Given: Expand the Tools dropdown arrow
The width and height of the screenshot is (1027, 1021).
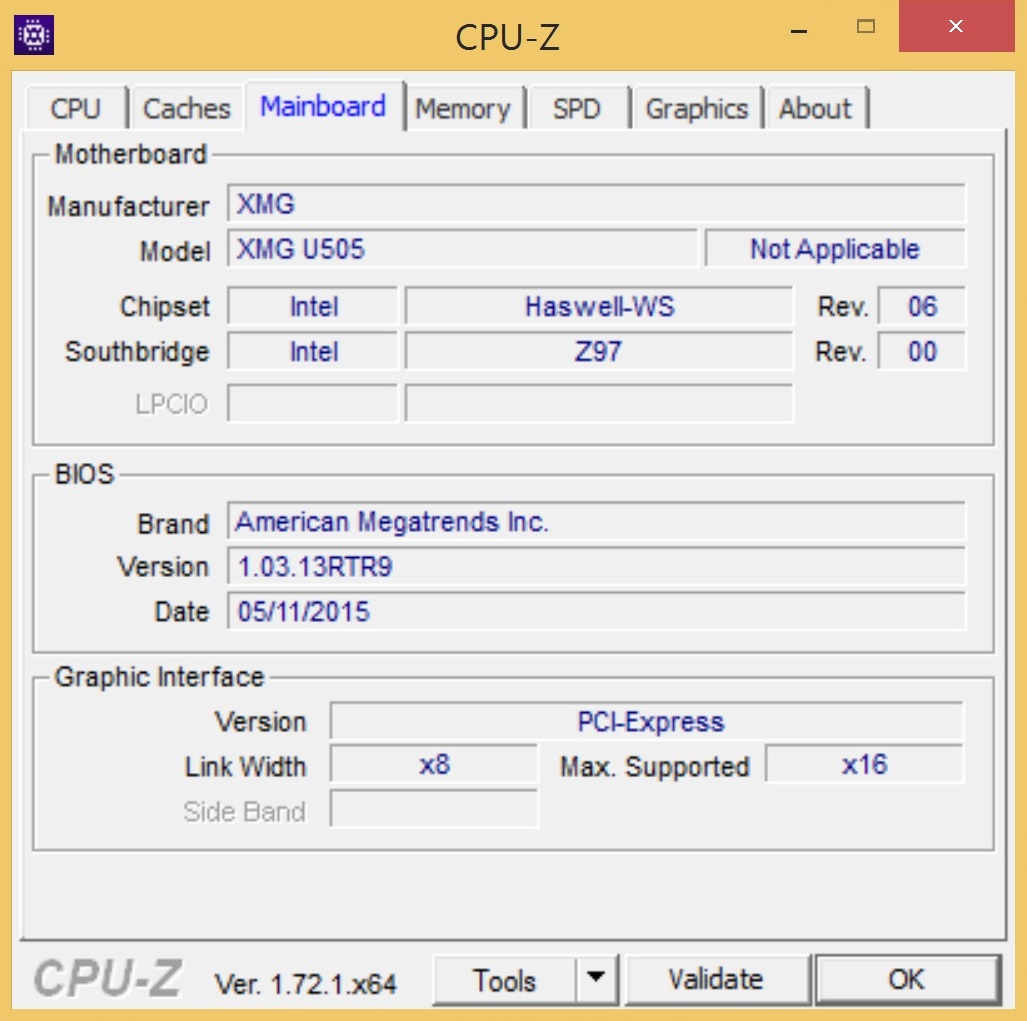Looking at the screenshot, I should point(596,980).
